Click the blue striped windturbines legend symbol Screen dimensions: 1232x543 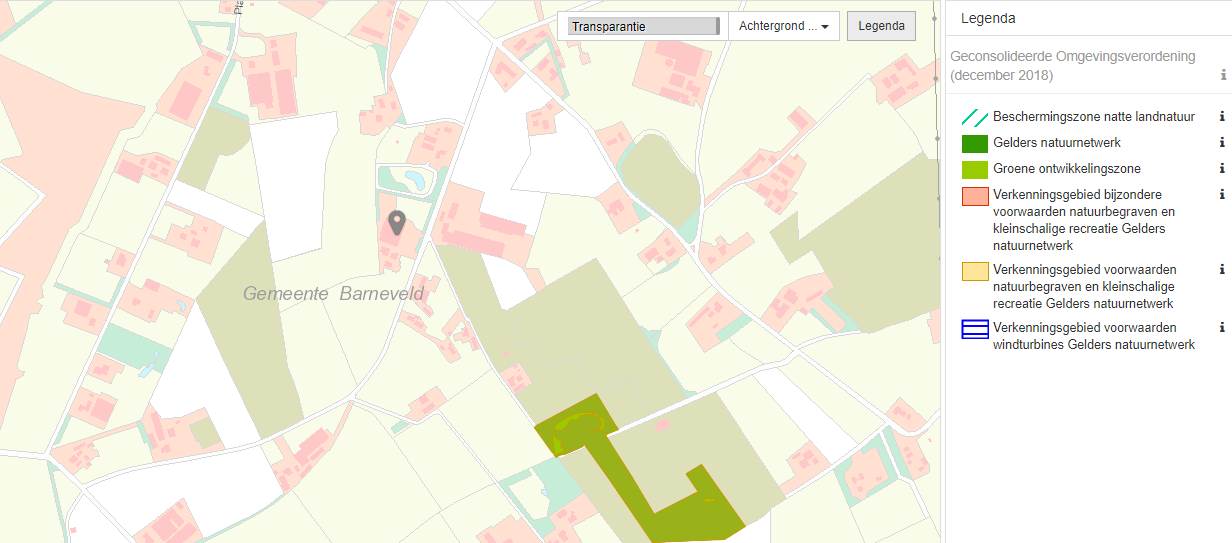975,329
